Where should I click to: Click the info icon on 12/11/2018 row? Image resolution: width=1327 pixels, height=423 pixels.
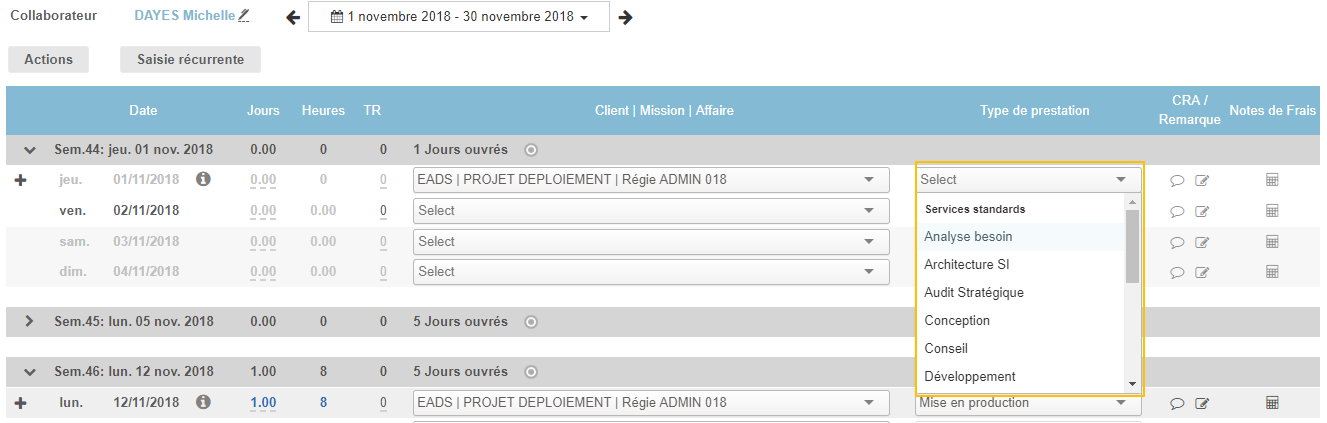coord(203,402)
